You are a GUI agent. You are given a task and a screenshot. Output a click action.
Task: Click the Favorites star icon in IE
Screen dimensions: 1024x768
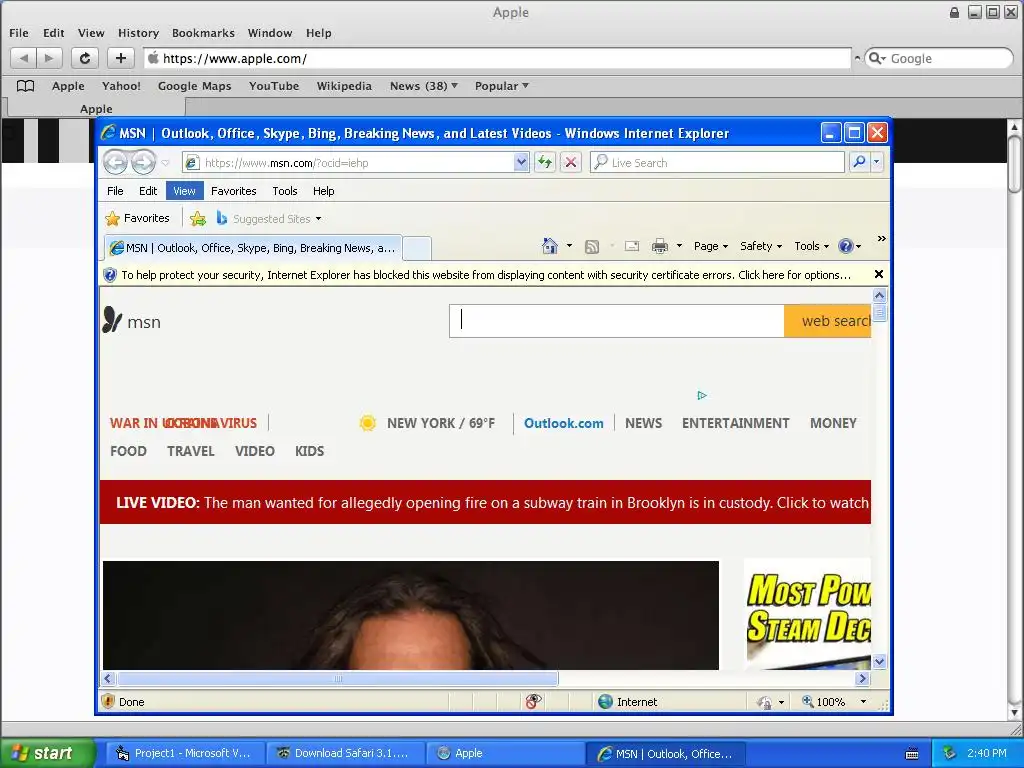112,218
